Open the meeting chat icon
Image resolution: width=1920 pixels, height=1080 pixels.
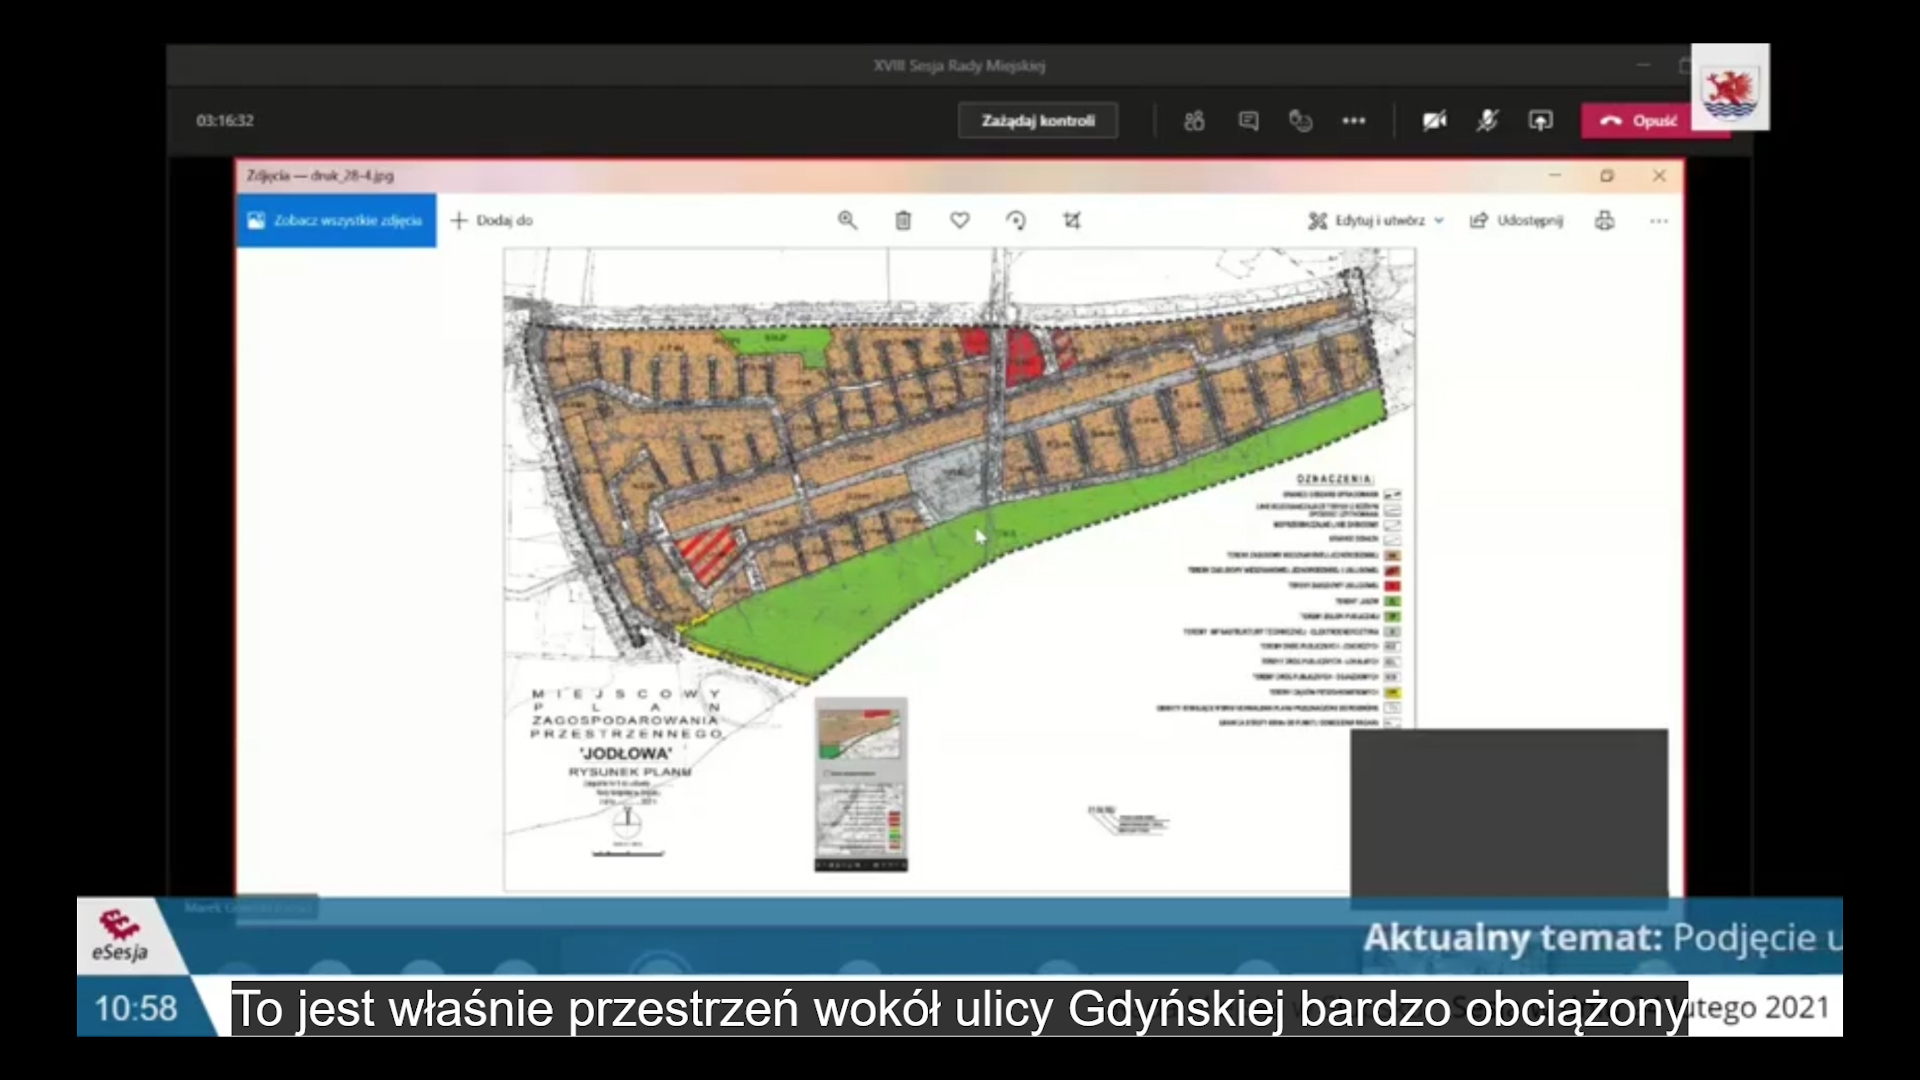click(x=1248, y=121)
